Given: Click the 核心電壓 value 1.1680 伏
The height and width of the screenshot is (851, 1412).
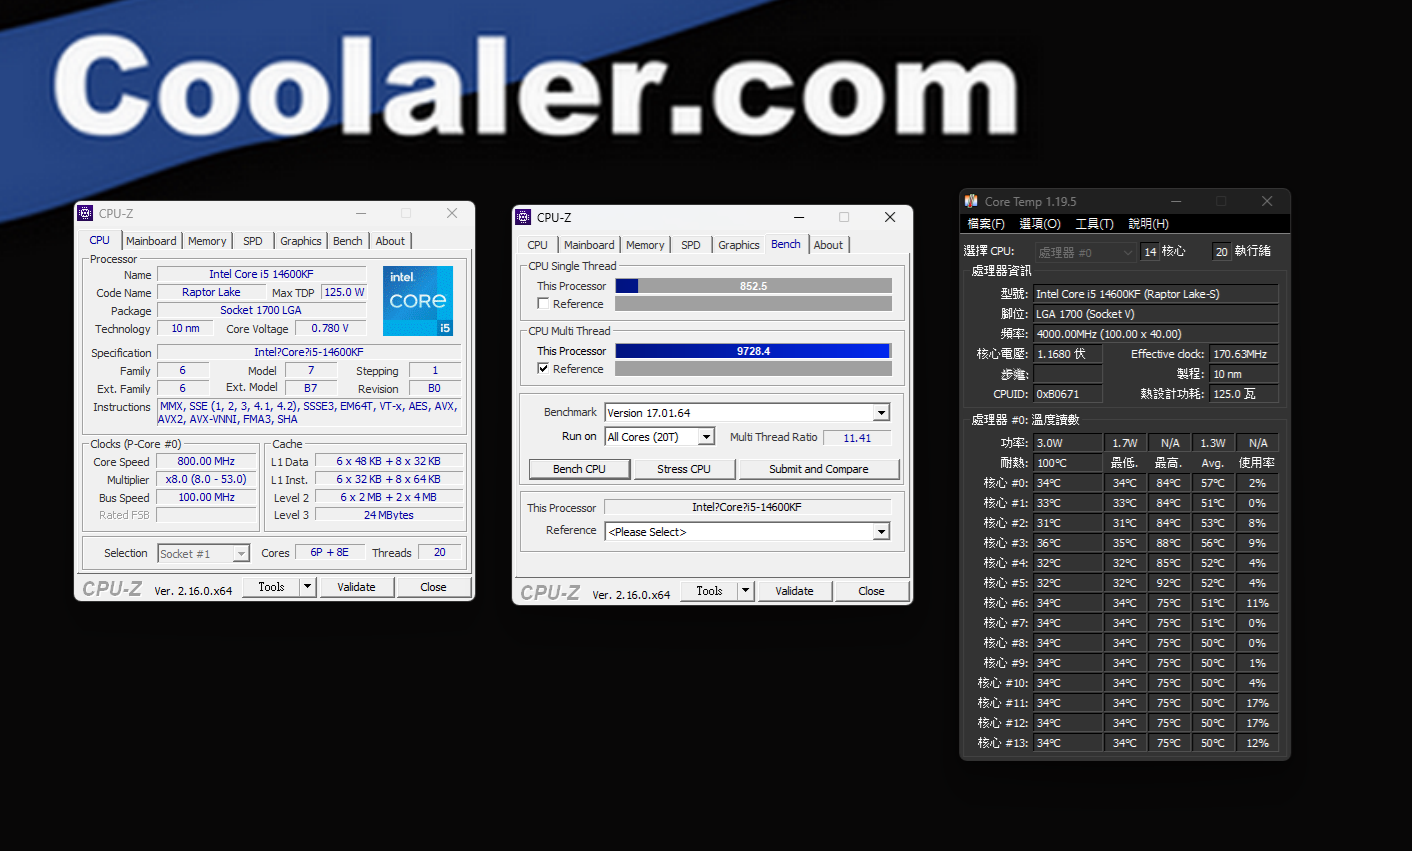Looking at the screenshot, I should tap(1068, 354).
